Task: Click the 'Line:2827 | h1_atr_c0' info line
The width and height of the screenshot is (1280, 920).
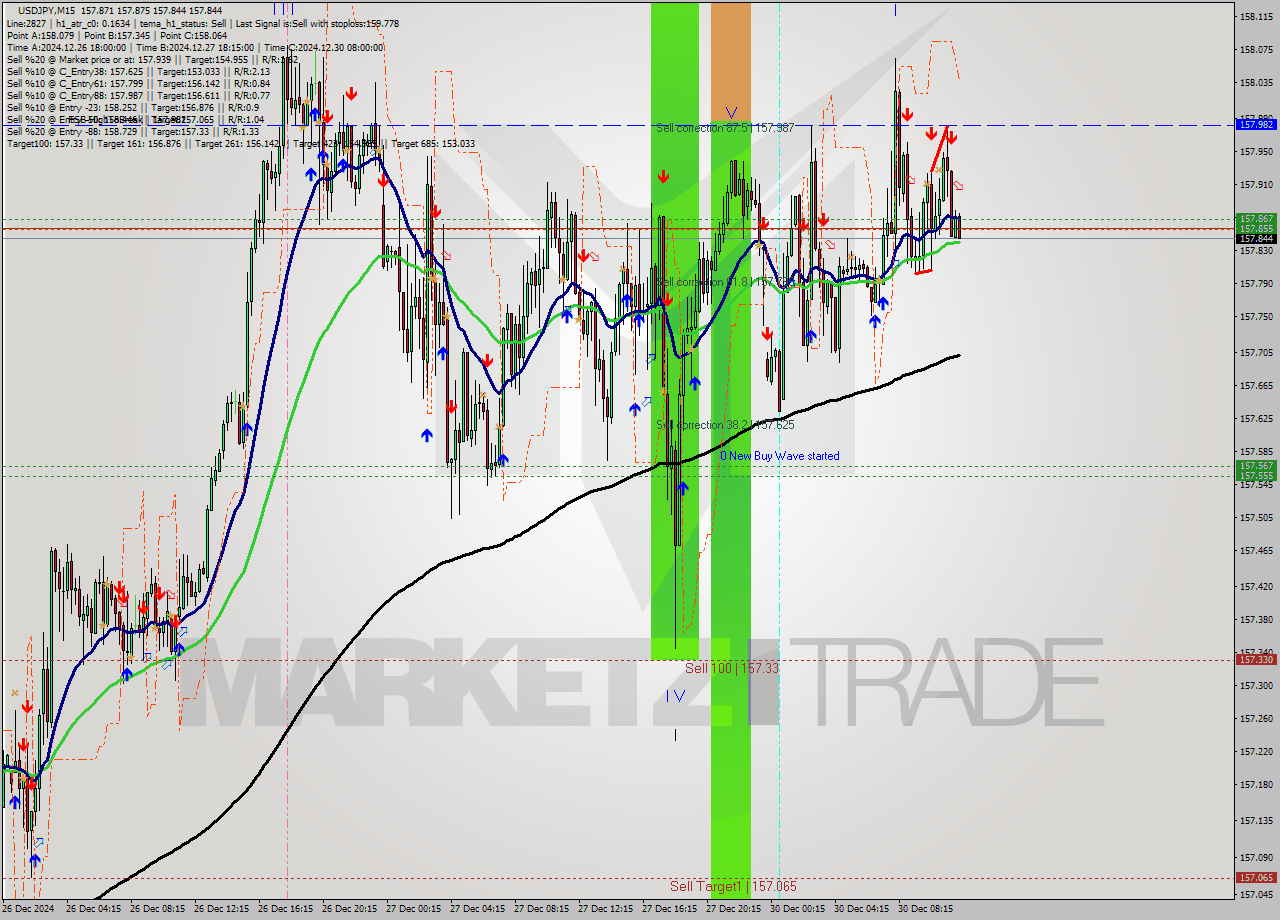Action: click(203, 23)
